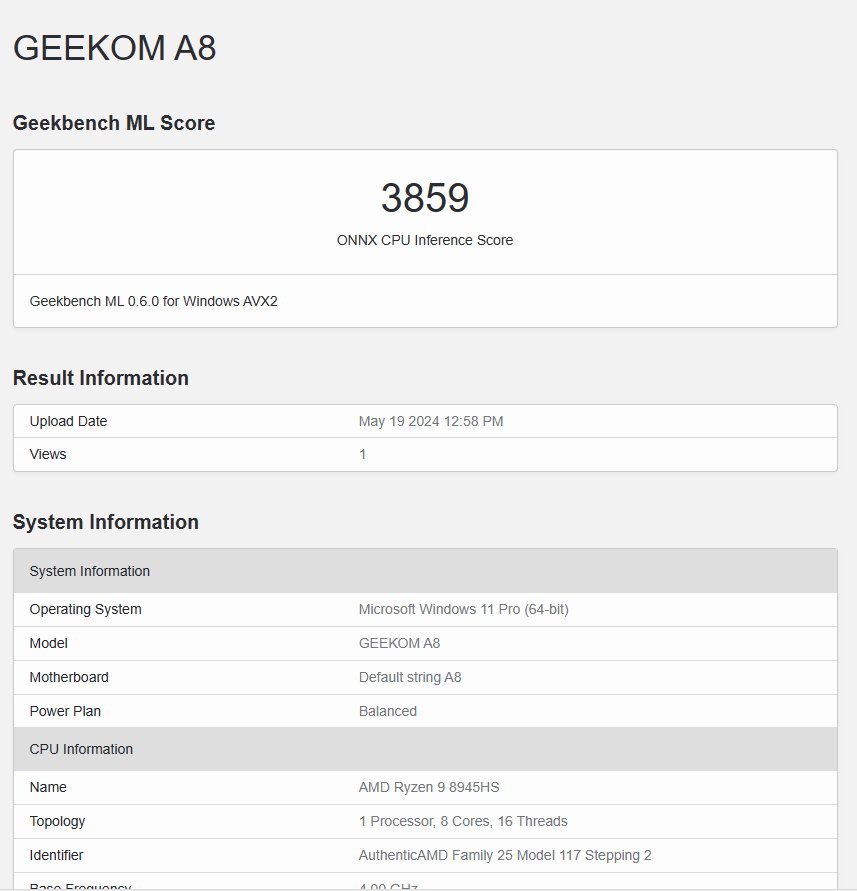Click the Upload Date row label
Image resolution: width=857 pixels, height=891 pixels.
(68, 421)
